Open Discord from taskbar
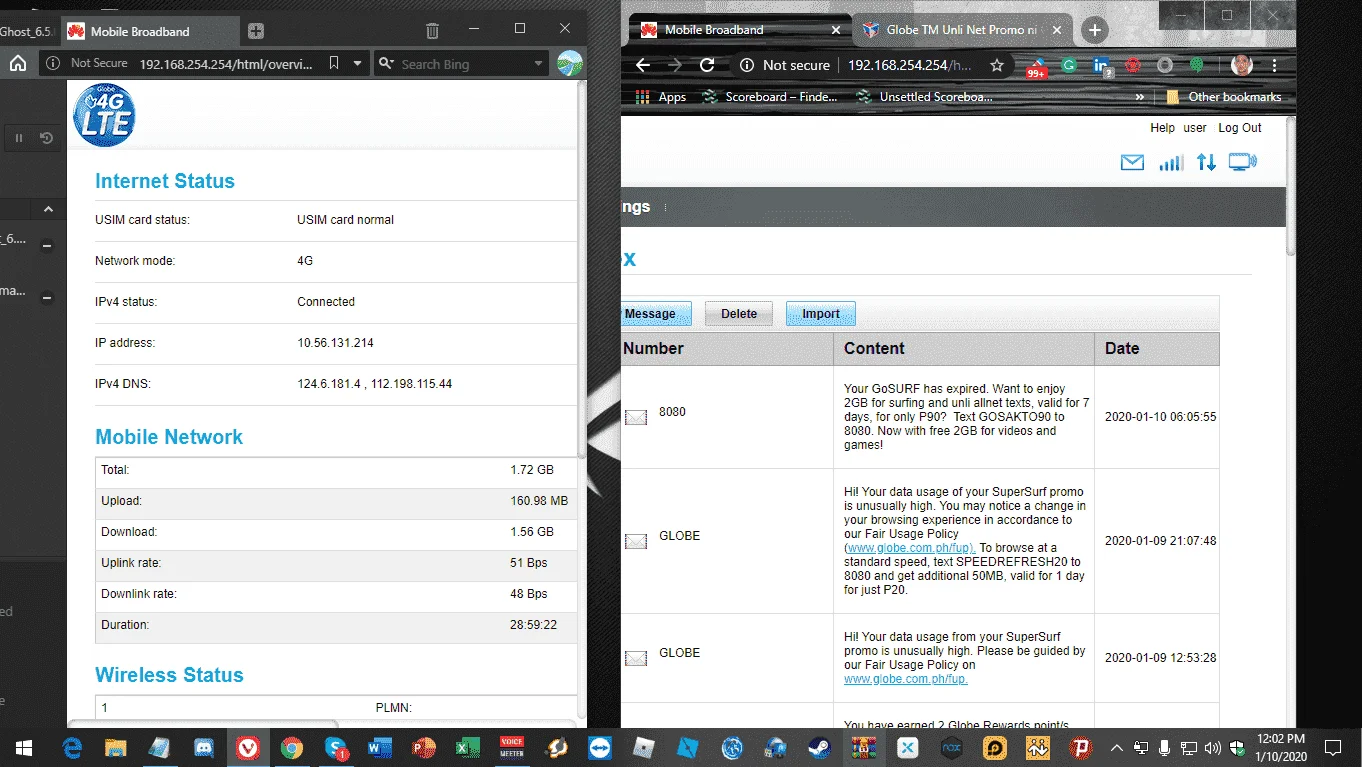The height and width of the screenshot is (767, 1362). click(204, 747)
